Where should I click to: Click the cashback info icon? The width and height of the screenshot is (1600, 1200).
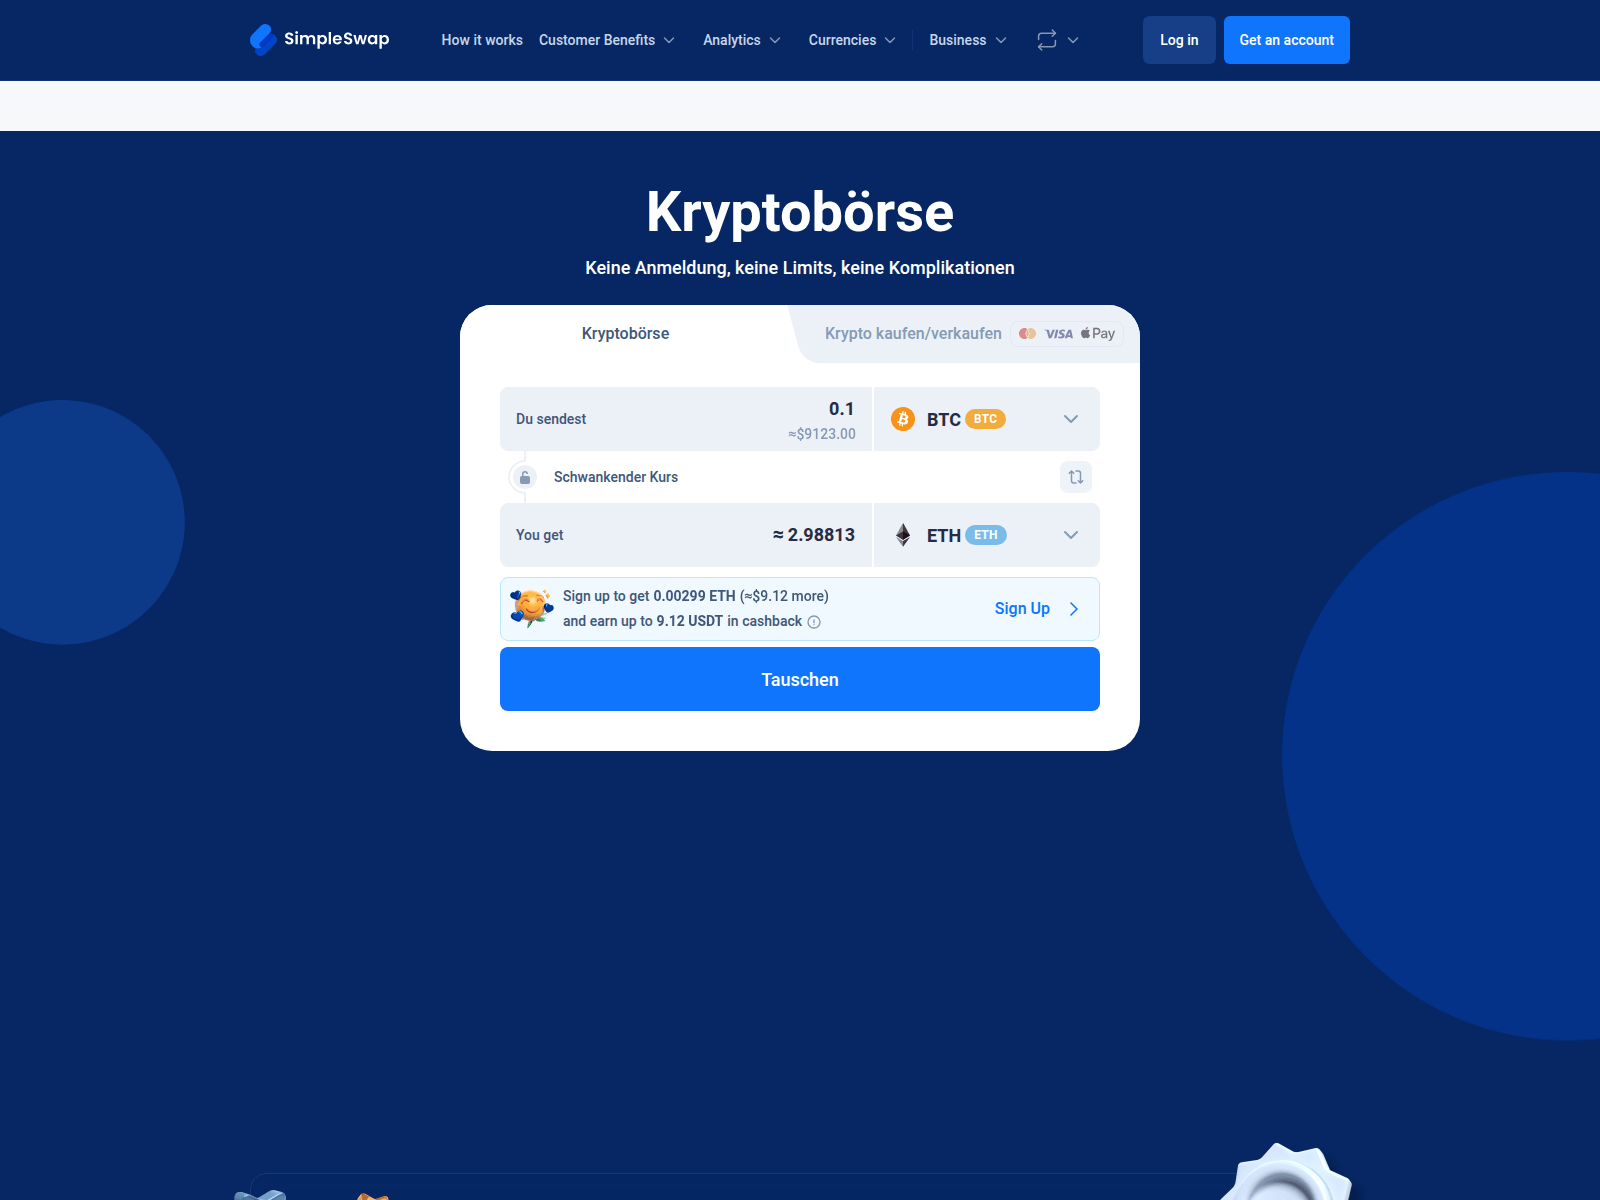[814, 622]
